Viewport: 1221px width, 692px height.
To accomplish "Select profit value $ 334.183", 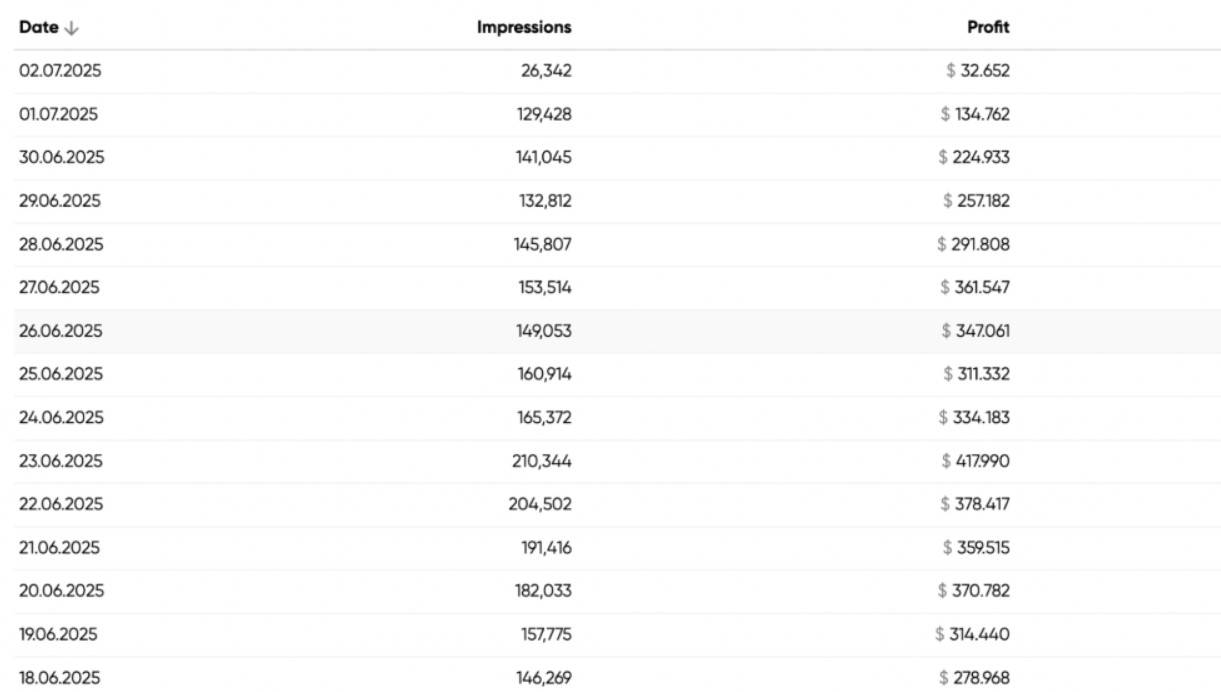I will click(x=974, y=417).
